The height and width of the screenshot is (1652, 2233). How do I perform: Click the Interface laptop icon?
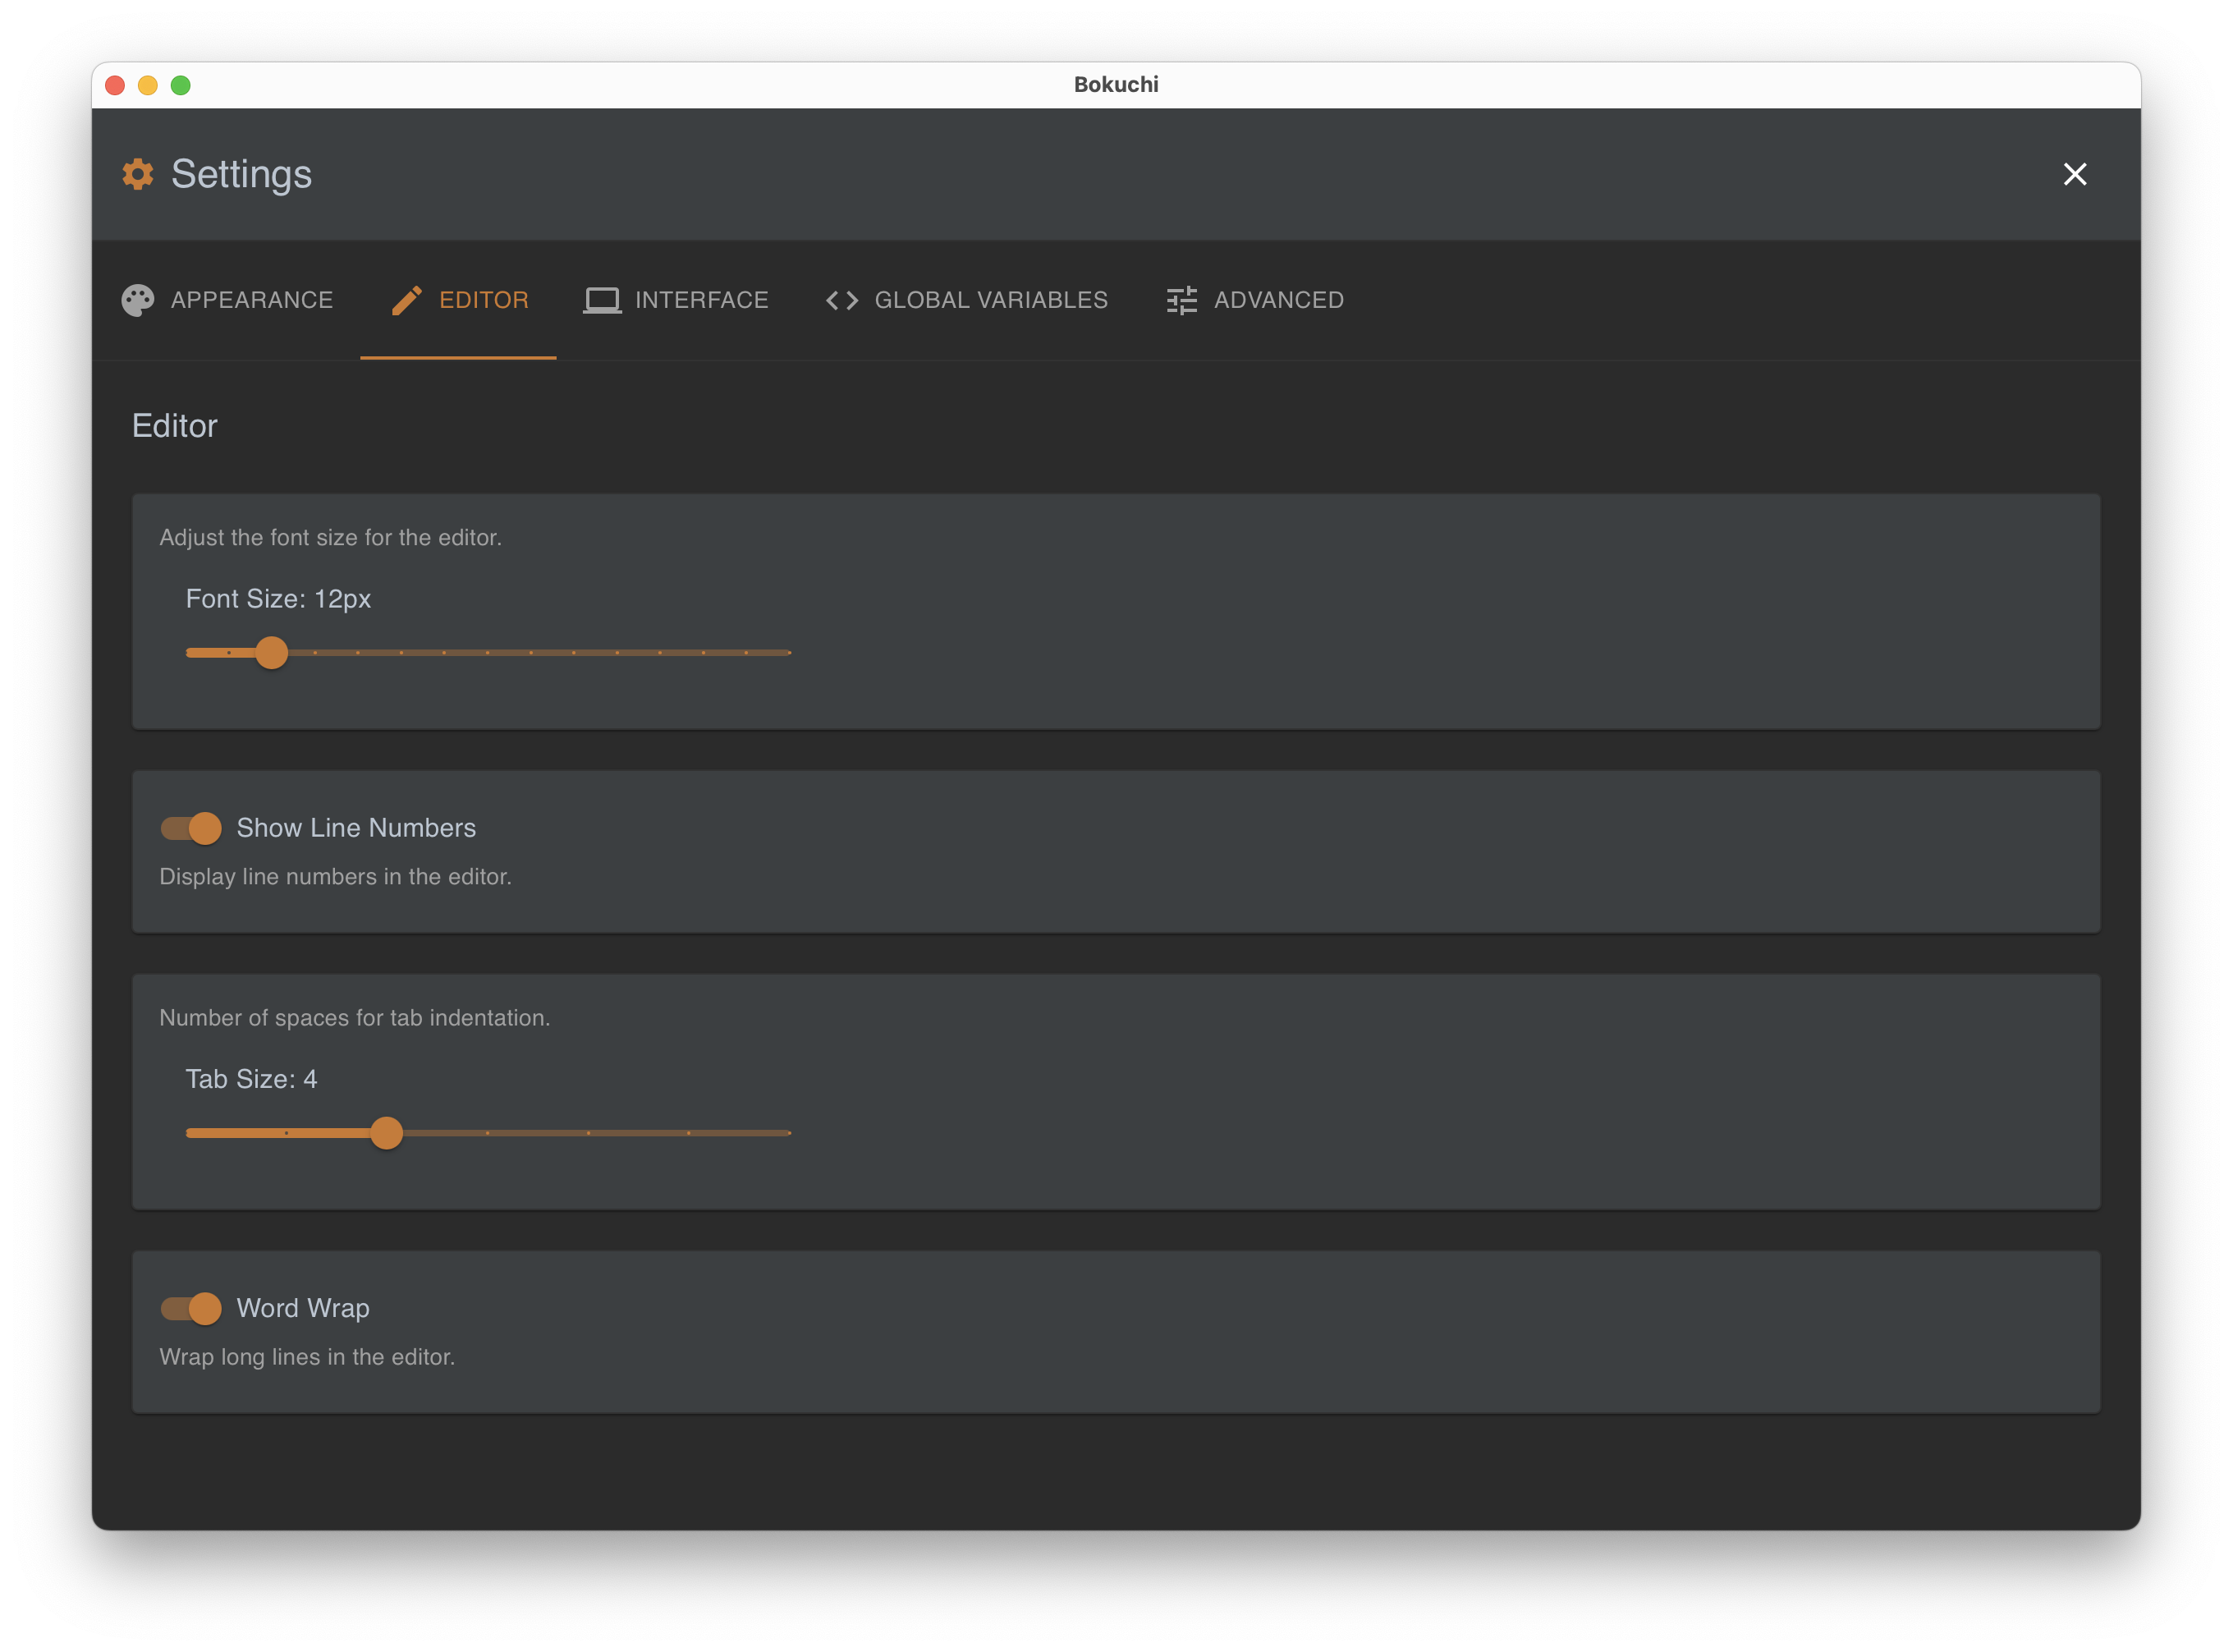(602, 300)
